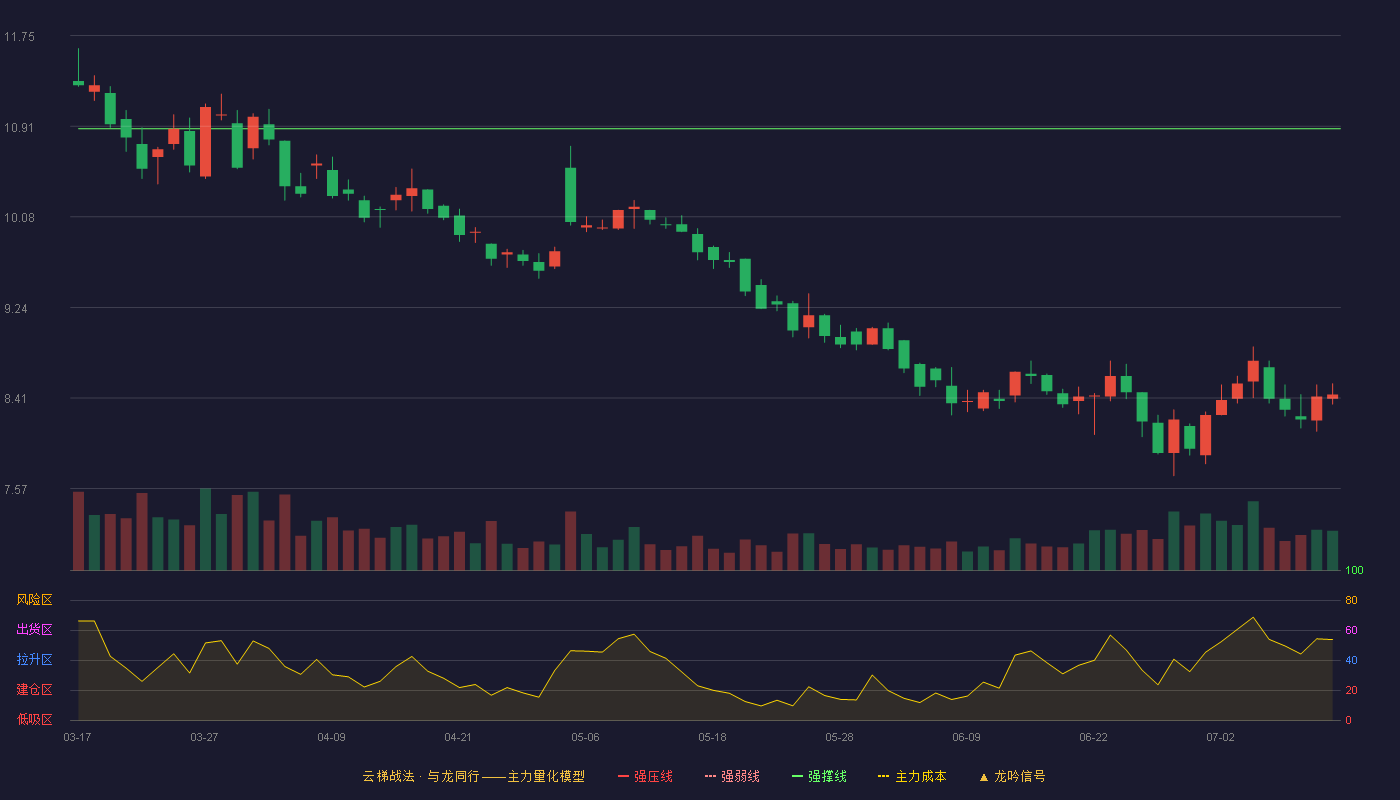Click the 05-28 date label
This screenshot has height=800, width=1400.
(x=839, y=737)
